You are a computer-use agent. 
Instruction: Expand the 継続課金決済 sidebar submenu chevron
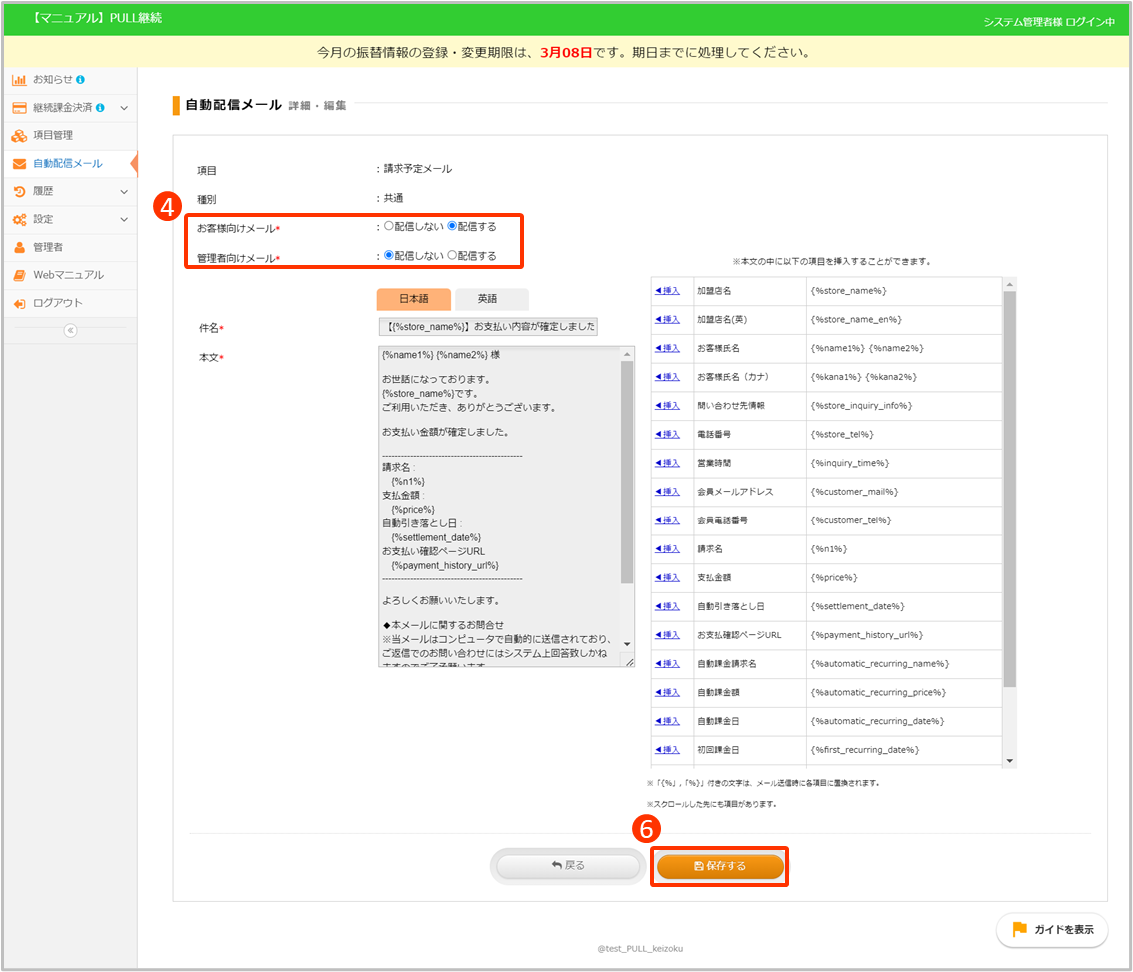click(x=124, y=107)
